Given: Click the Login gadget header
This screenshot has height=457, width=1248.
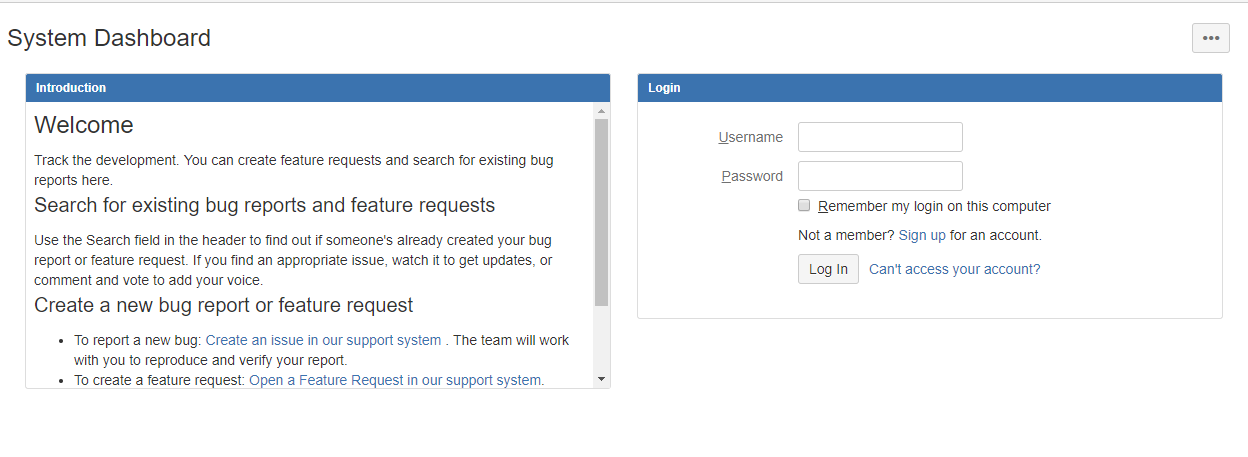Looking at the screenshot, I should coord(930,88).
